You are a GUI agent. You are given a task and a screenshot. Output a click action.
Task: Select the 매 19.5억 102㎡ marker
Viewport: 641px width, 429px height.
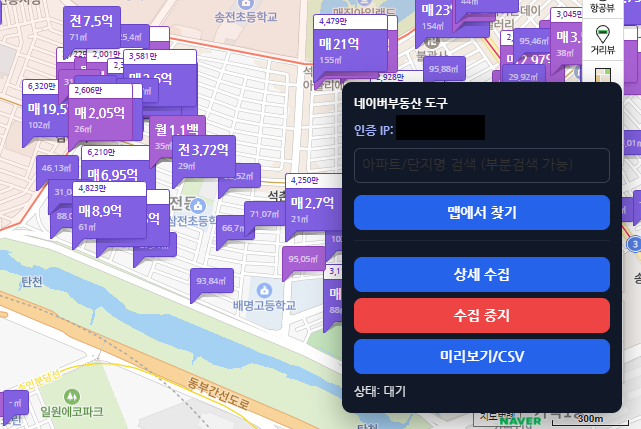46,113
